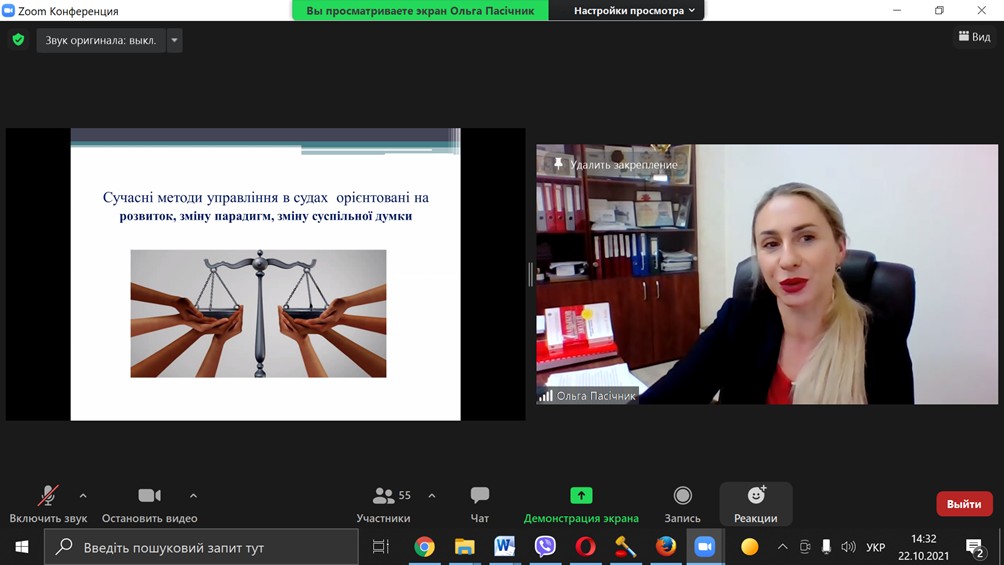Expand audio options chevron beside microphone
The height and width of the screenshot is (565, 1004).
pos(83,495)
